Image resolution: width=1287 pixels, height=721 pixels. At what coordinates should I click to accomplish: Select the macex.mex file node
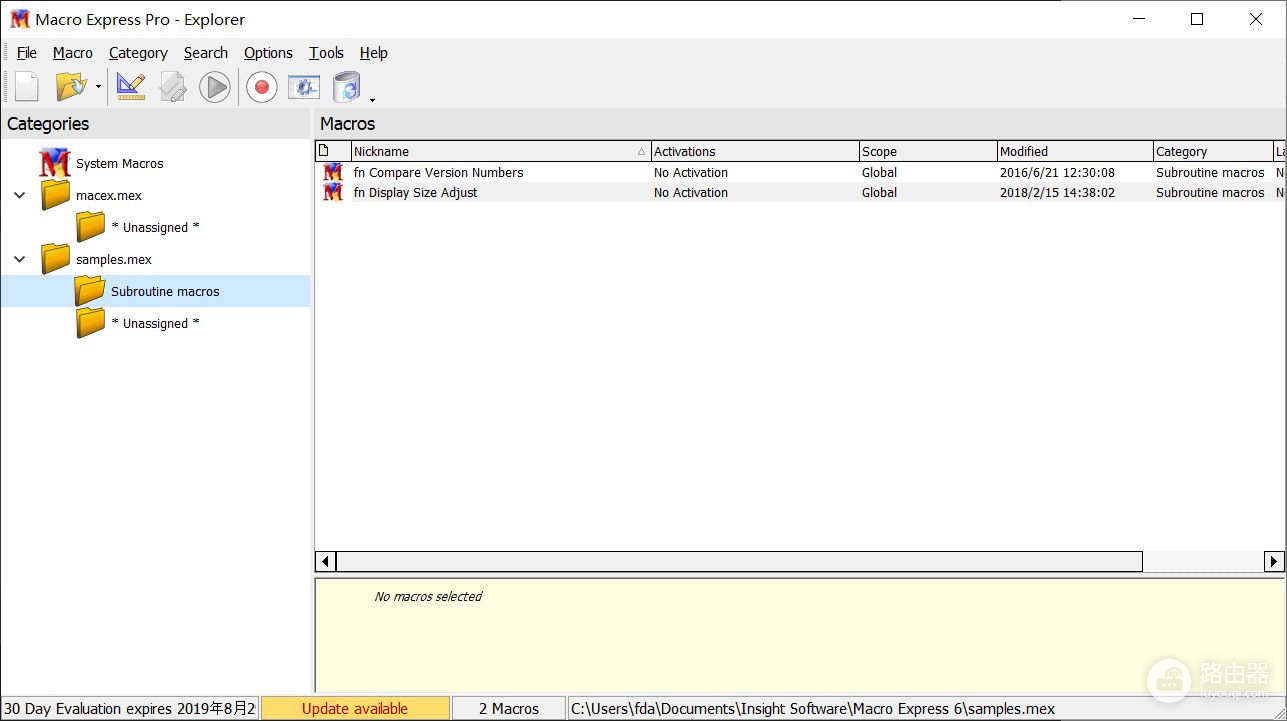tap(109, 195)
